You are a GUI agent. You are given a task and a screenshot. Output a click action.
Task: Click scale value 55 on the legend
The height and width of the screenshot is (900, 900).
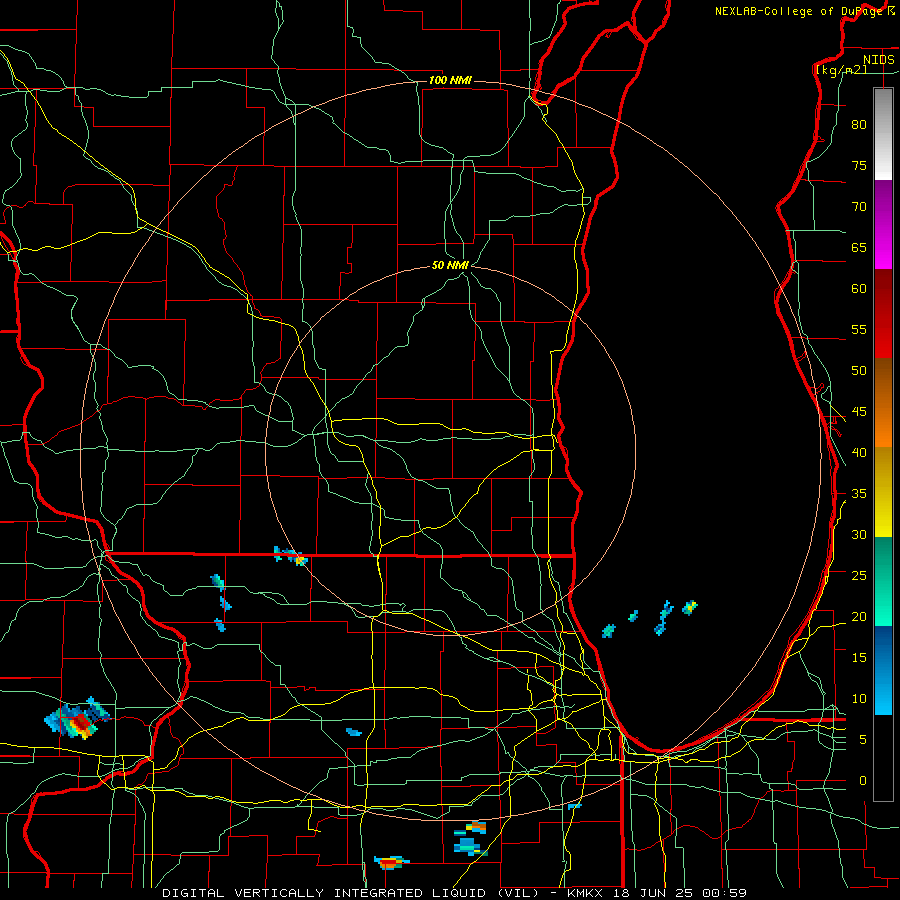tap(859, 329)
